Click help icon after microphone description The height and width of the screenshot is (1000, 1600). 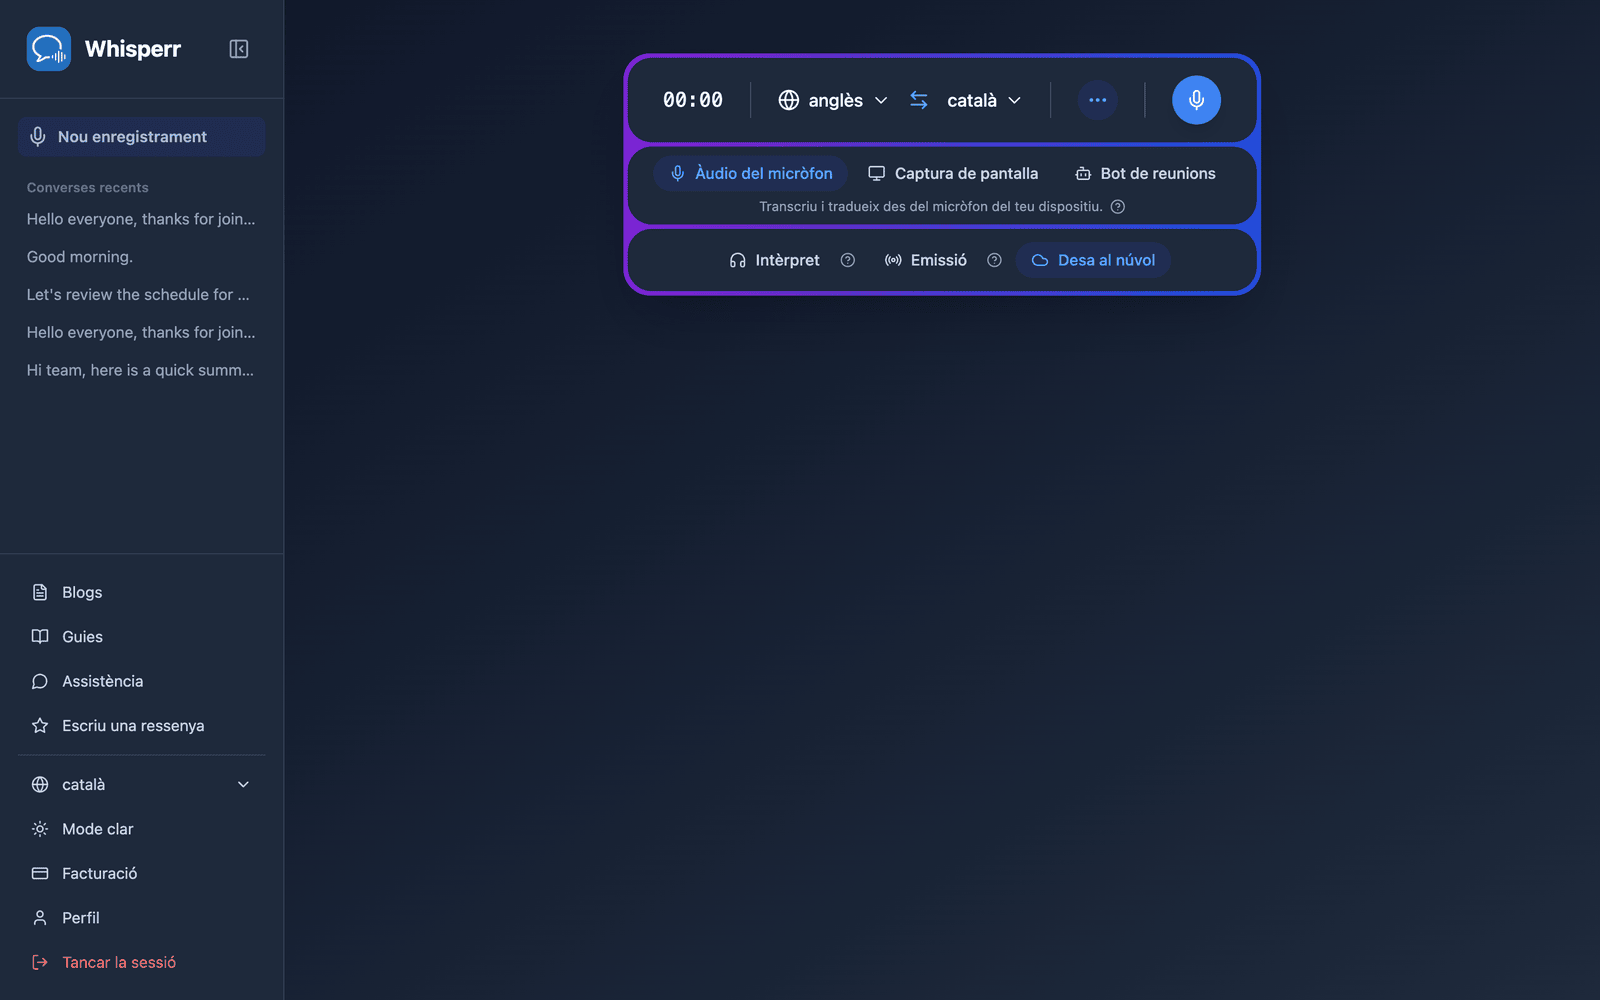pyautogui.click(x=1118, y=207)
